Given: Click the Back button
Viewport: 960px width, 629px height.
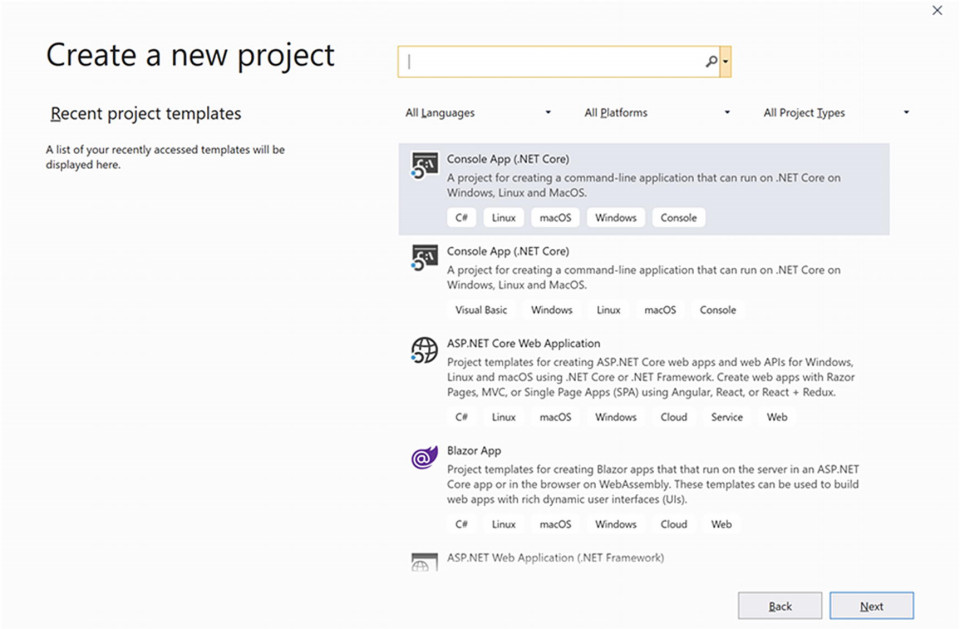Looking at the screenshot, I should pyautogui.click(x=780, y=606).
